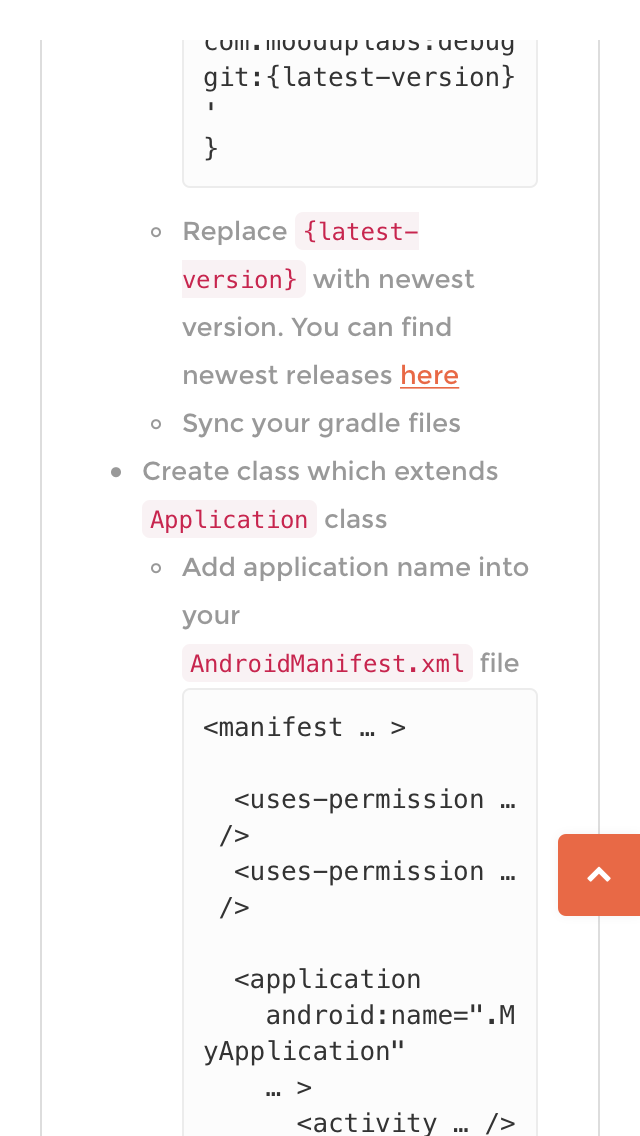Viewport: 640px width, 1136px height.
Task: Click the hollow bullet beside "Sync your gradle files"
Action: click(156, 424)
